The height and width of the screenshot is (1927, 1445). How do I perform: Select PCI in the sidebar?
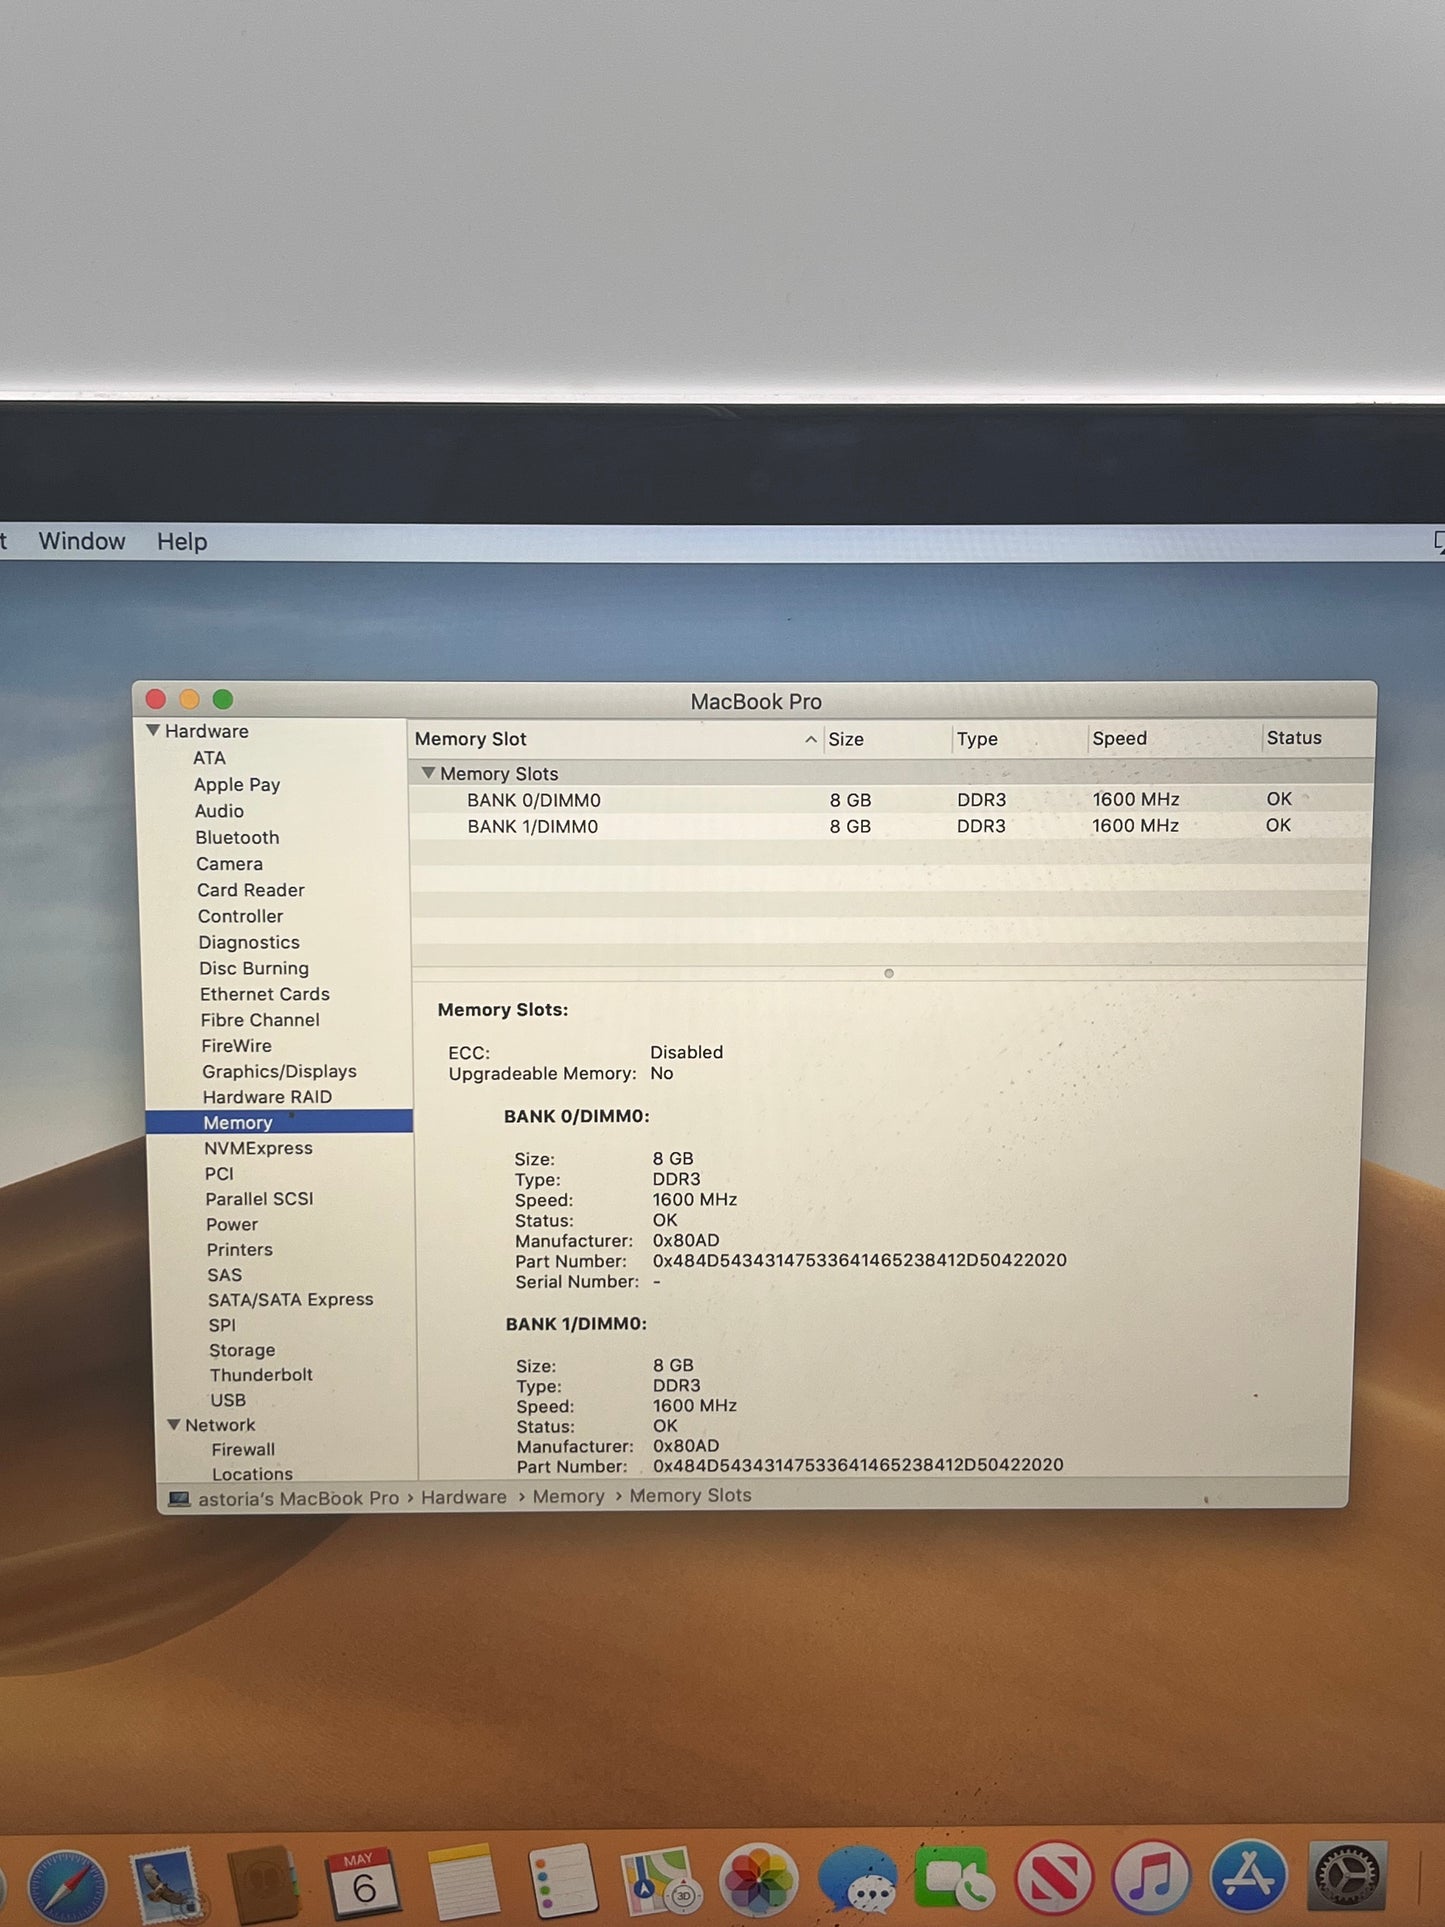pyautogui.click(x=219, y=1173)
